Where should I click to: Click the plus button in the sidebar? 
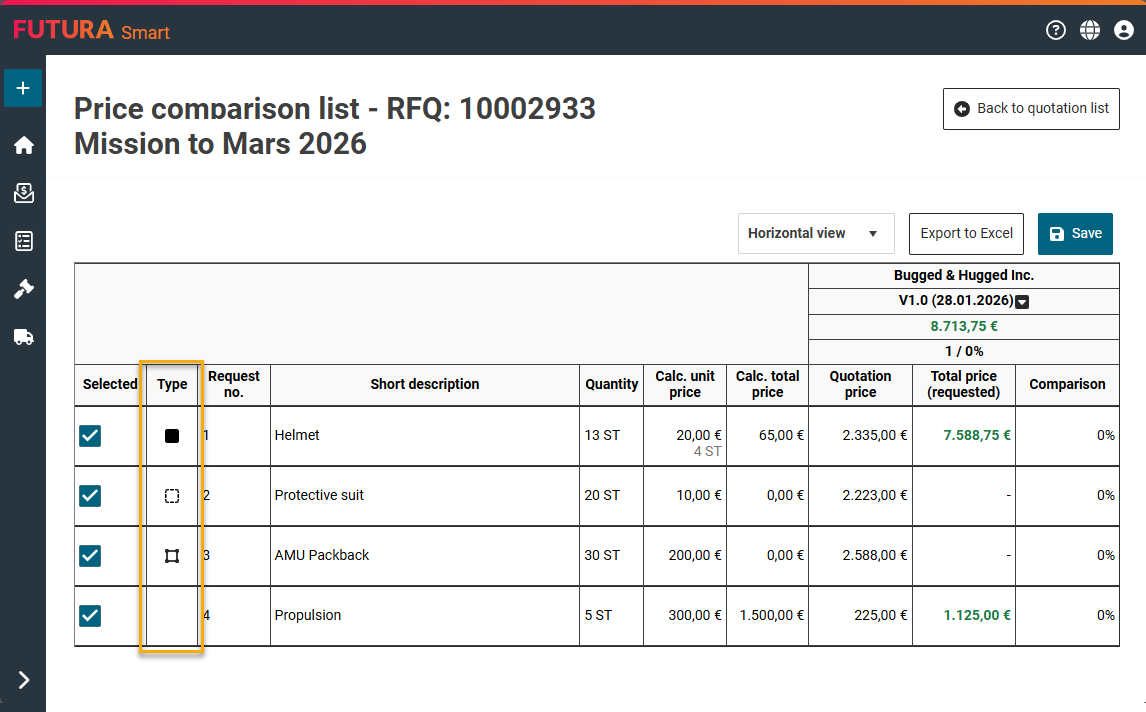23,88
